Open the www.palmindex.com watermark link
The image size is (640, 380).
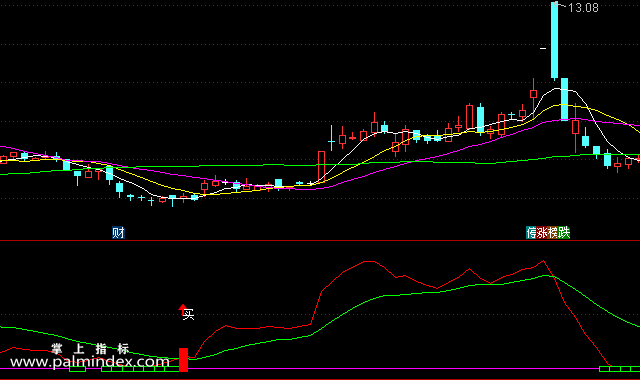tap(89, 362)
